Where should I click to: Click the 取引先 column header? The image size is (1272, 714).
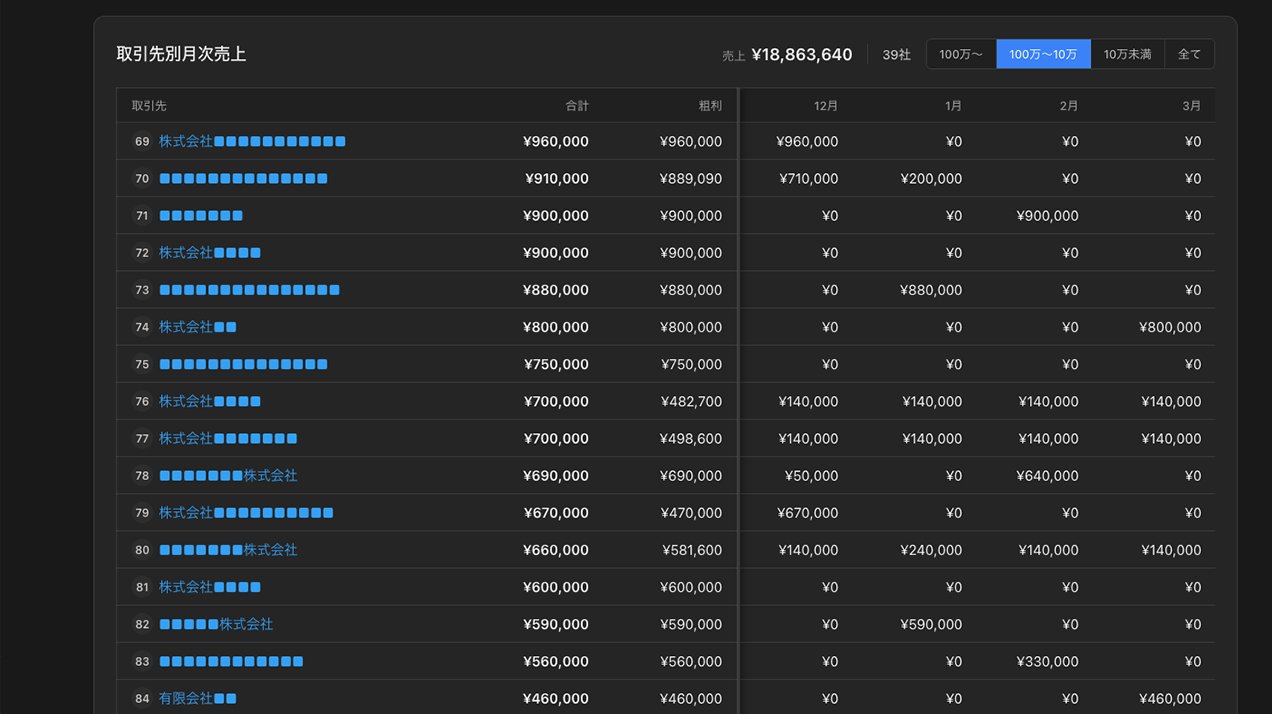click(149, 106)
